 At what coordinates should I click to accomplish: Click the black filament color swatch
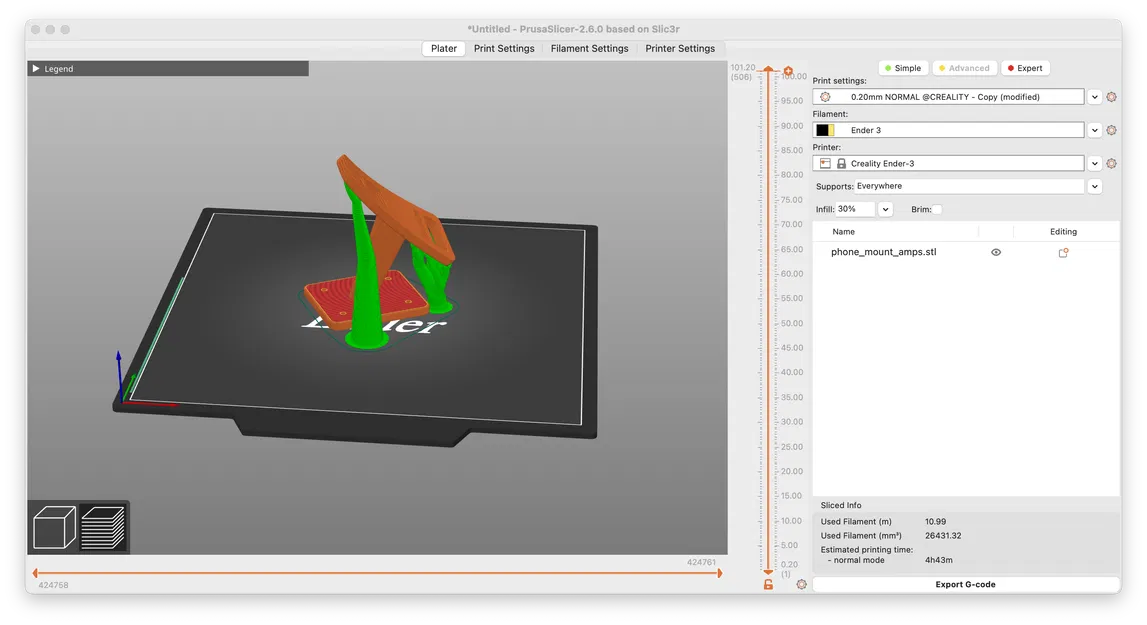(x=822, y=130)
